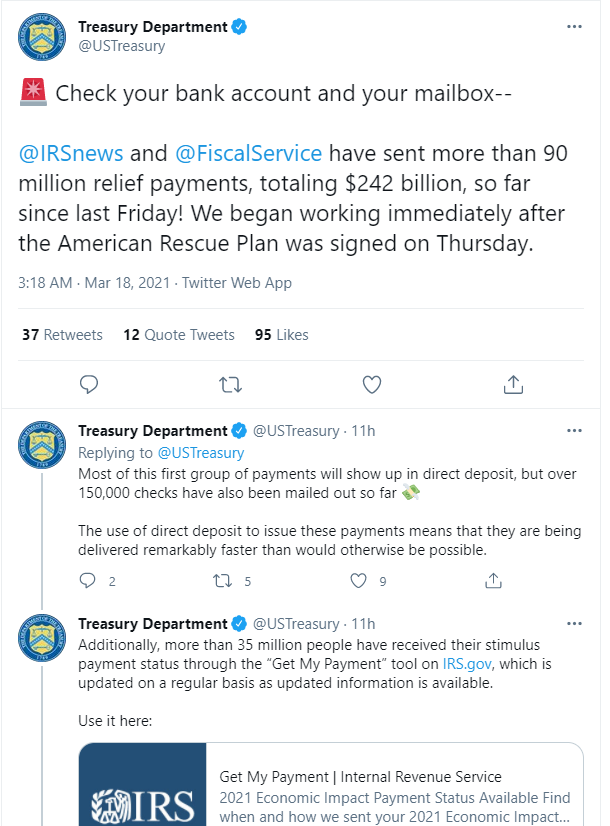Like the main Treasury Department tweet
Viewport: 610px width, 826px height.
(x=372, y=384)
